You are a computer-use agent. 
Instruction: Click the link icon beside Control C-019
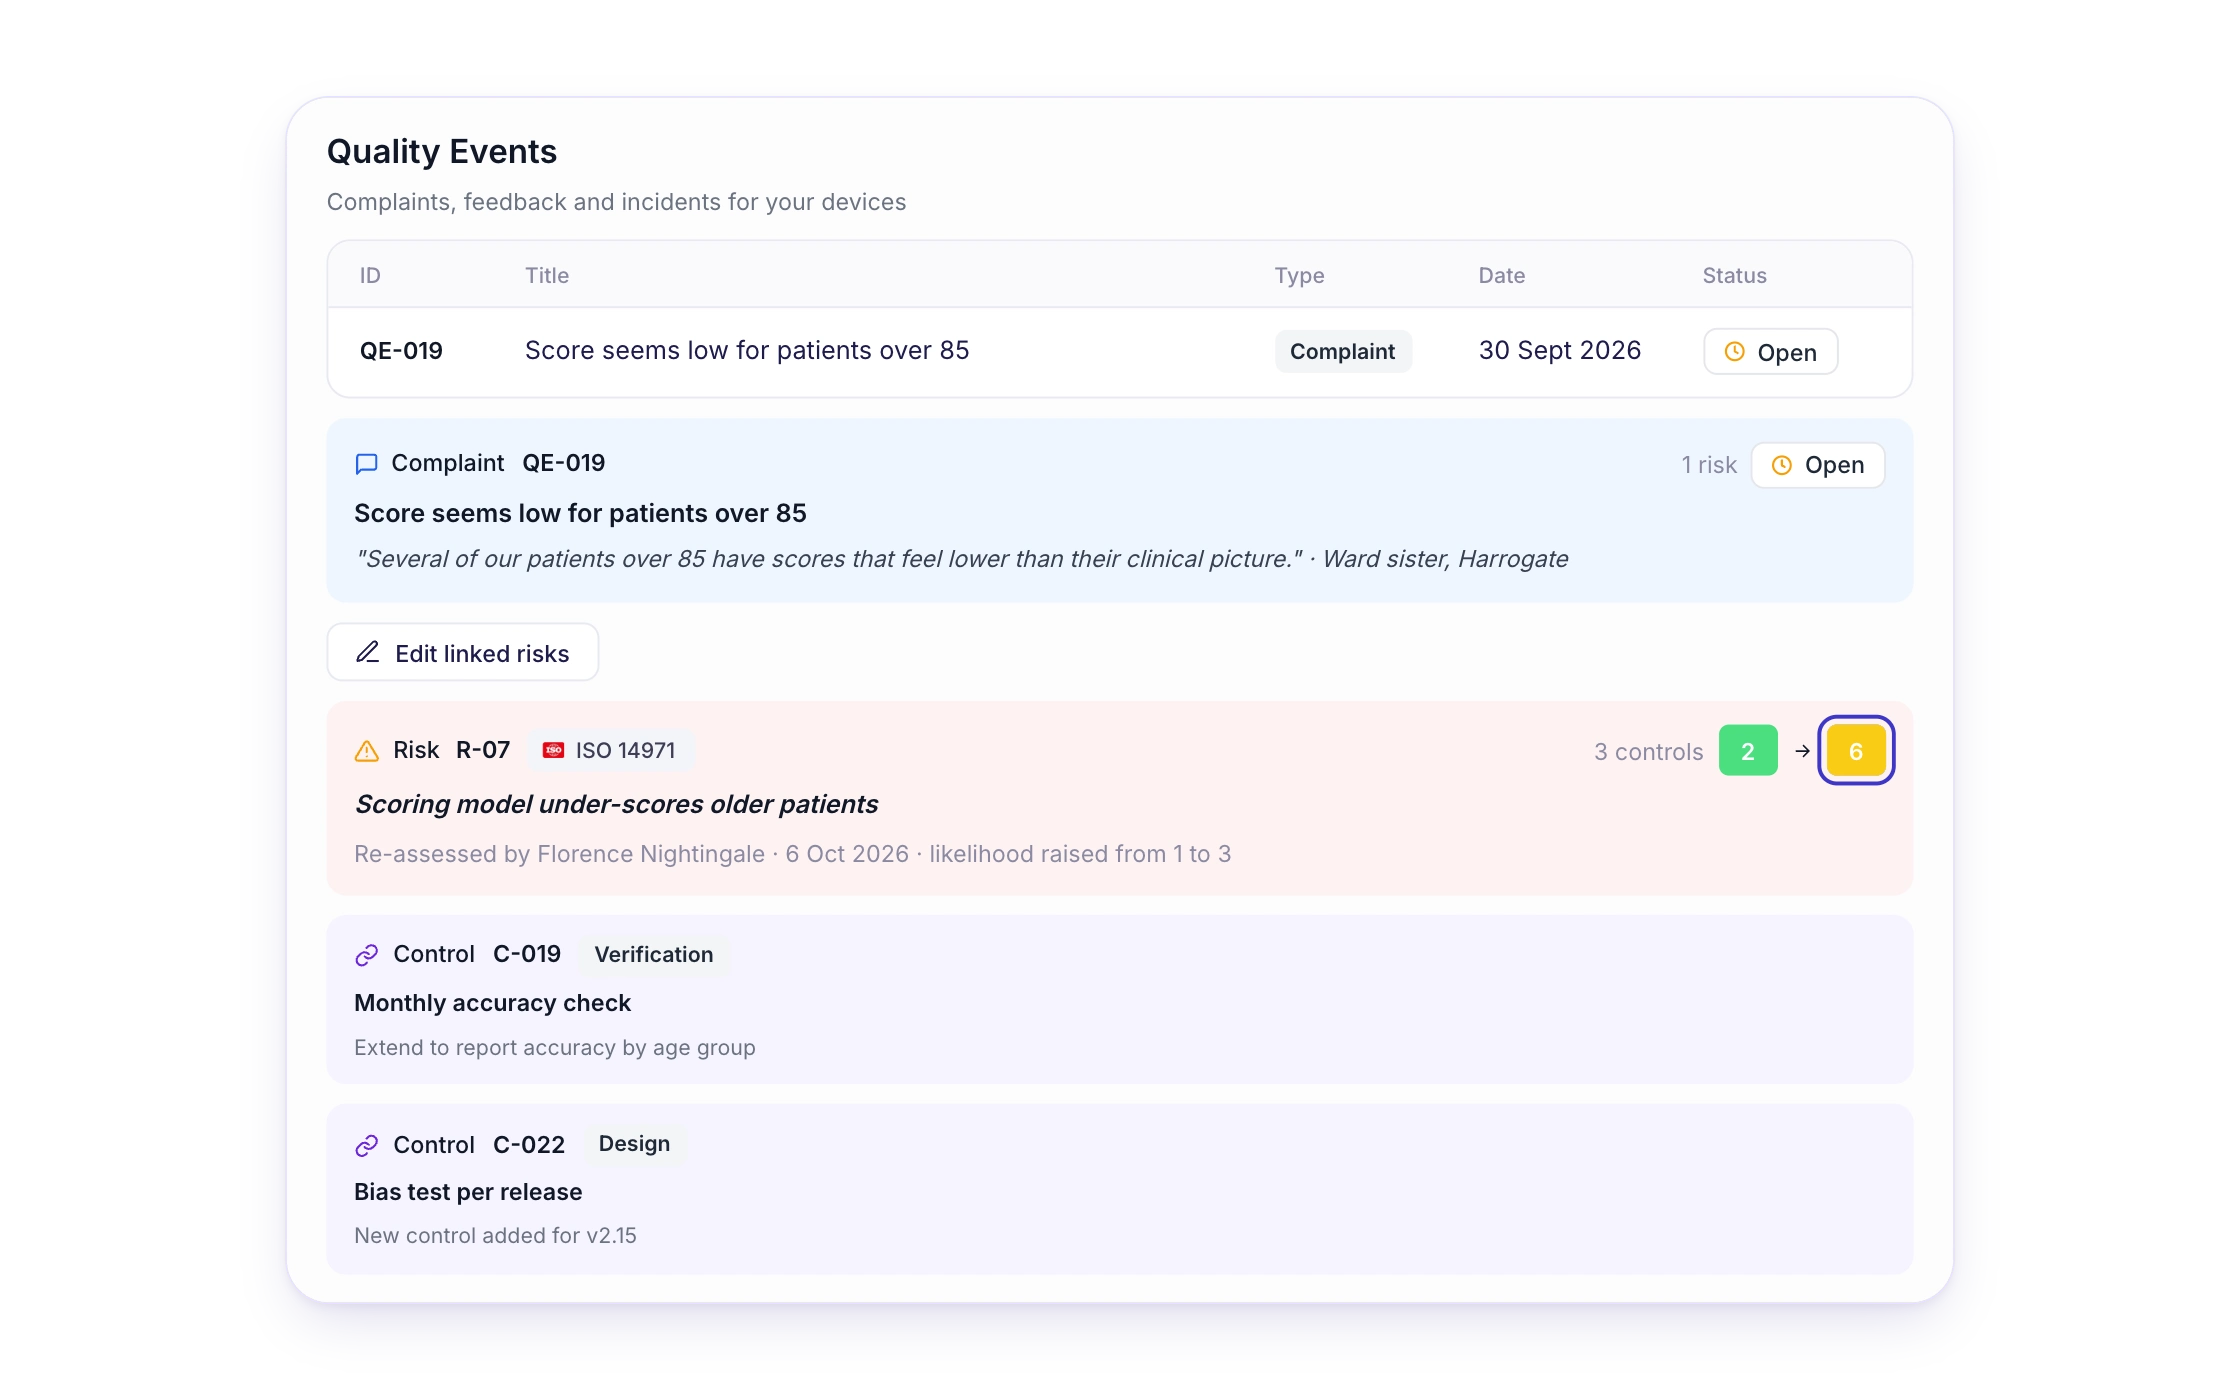[x=367, y=955]
